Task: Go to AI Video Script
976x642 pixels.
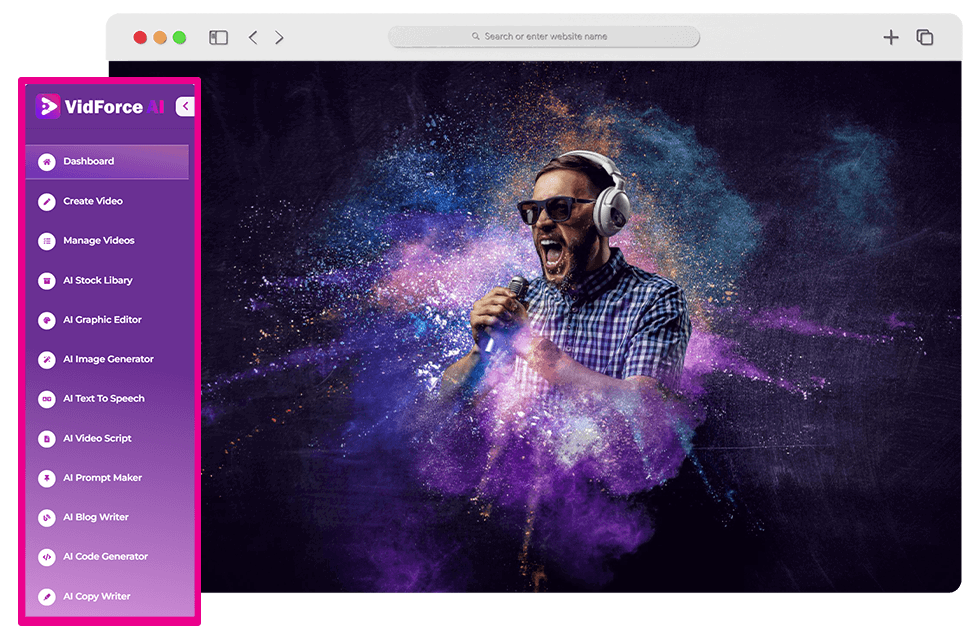Action: tap(97, 438)
